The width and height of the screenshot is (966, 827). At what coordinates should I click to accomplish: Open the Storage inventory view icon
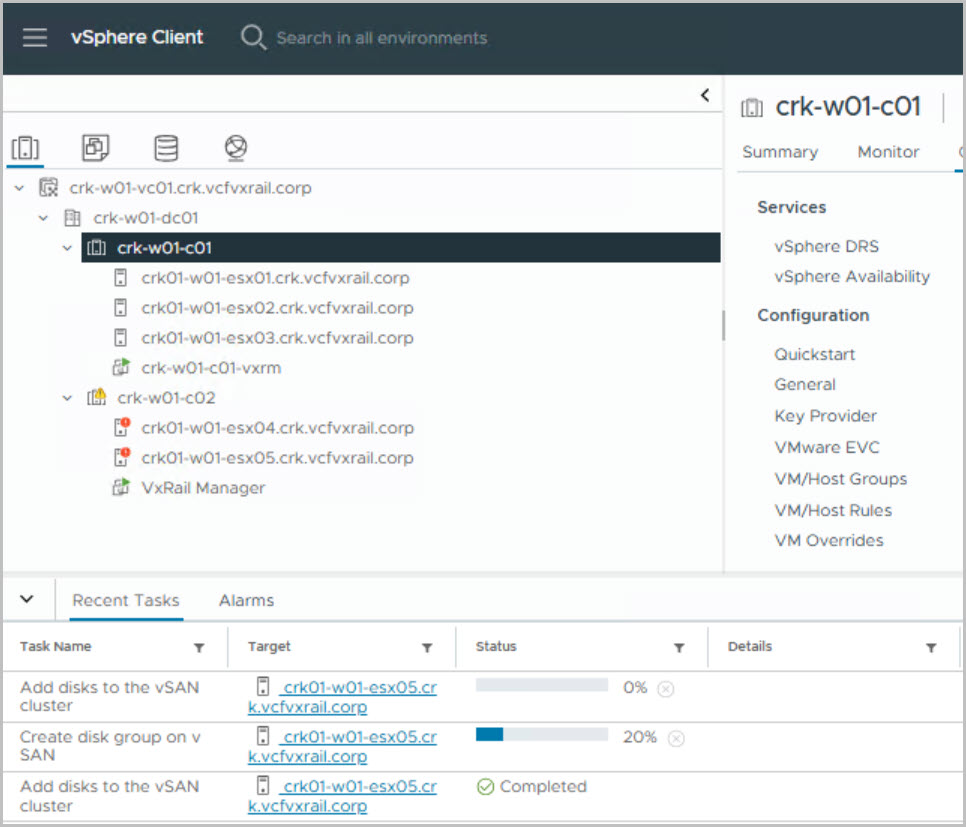166,148
